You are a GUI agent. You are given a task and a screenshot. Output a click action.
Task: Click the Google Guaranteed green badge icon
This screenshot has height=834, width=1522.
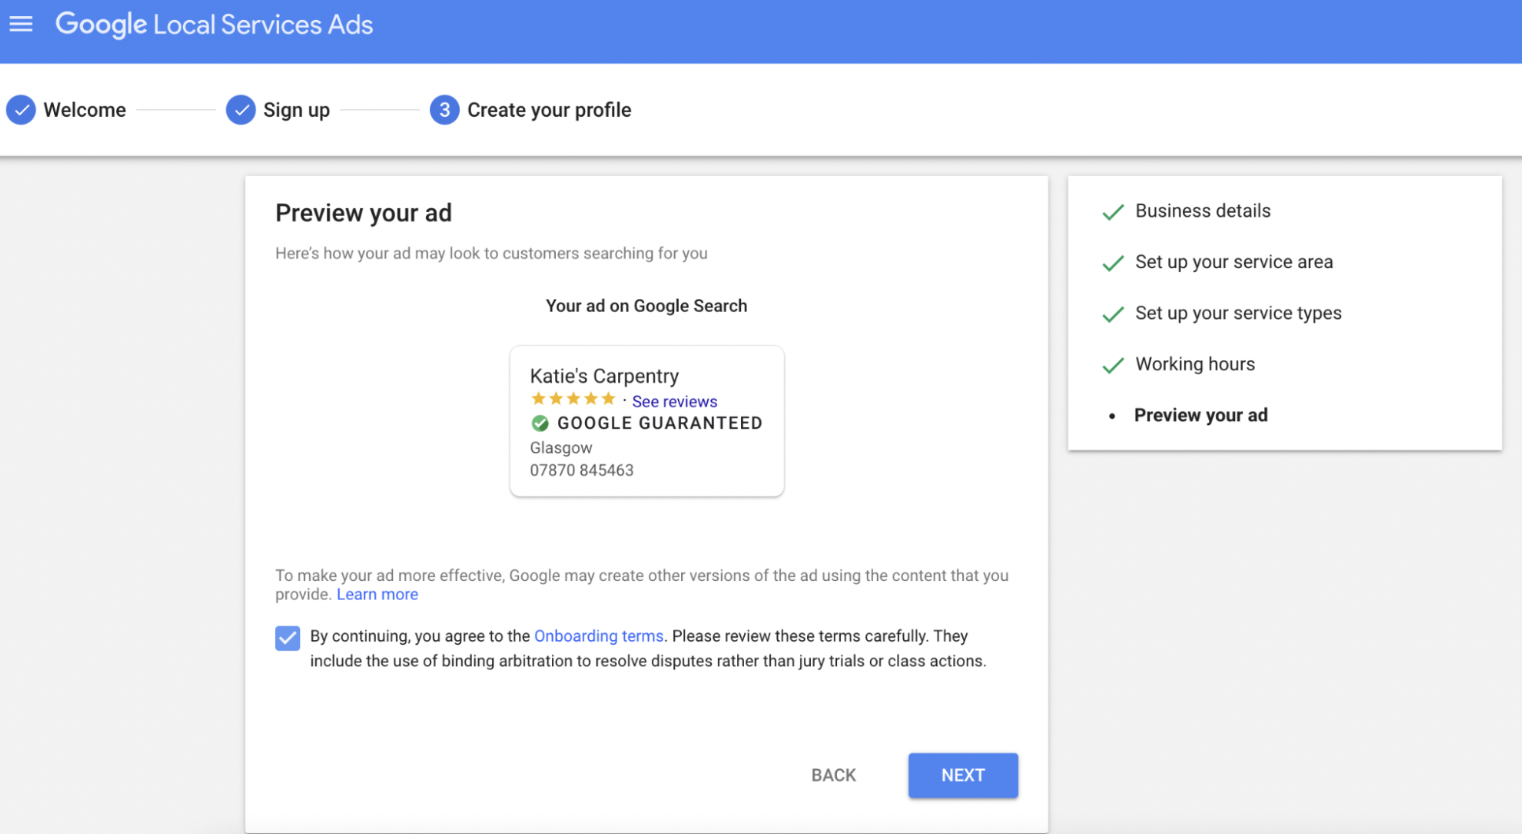[539, 423]
